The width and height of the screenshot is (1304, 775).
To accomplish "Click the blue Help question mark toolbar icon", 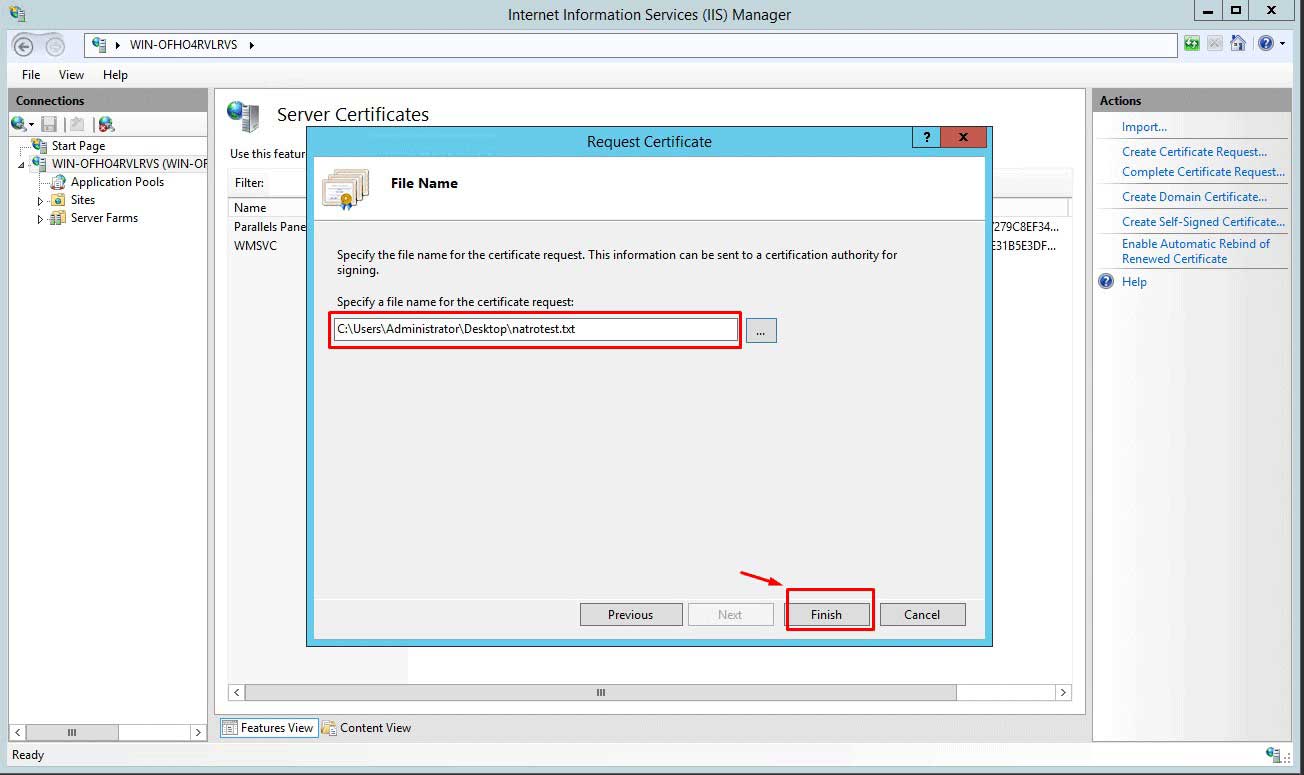I will pos(1265,44).
